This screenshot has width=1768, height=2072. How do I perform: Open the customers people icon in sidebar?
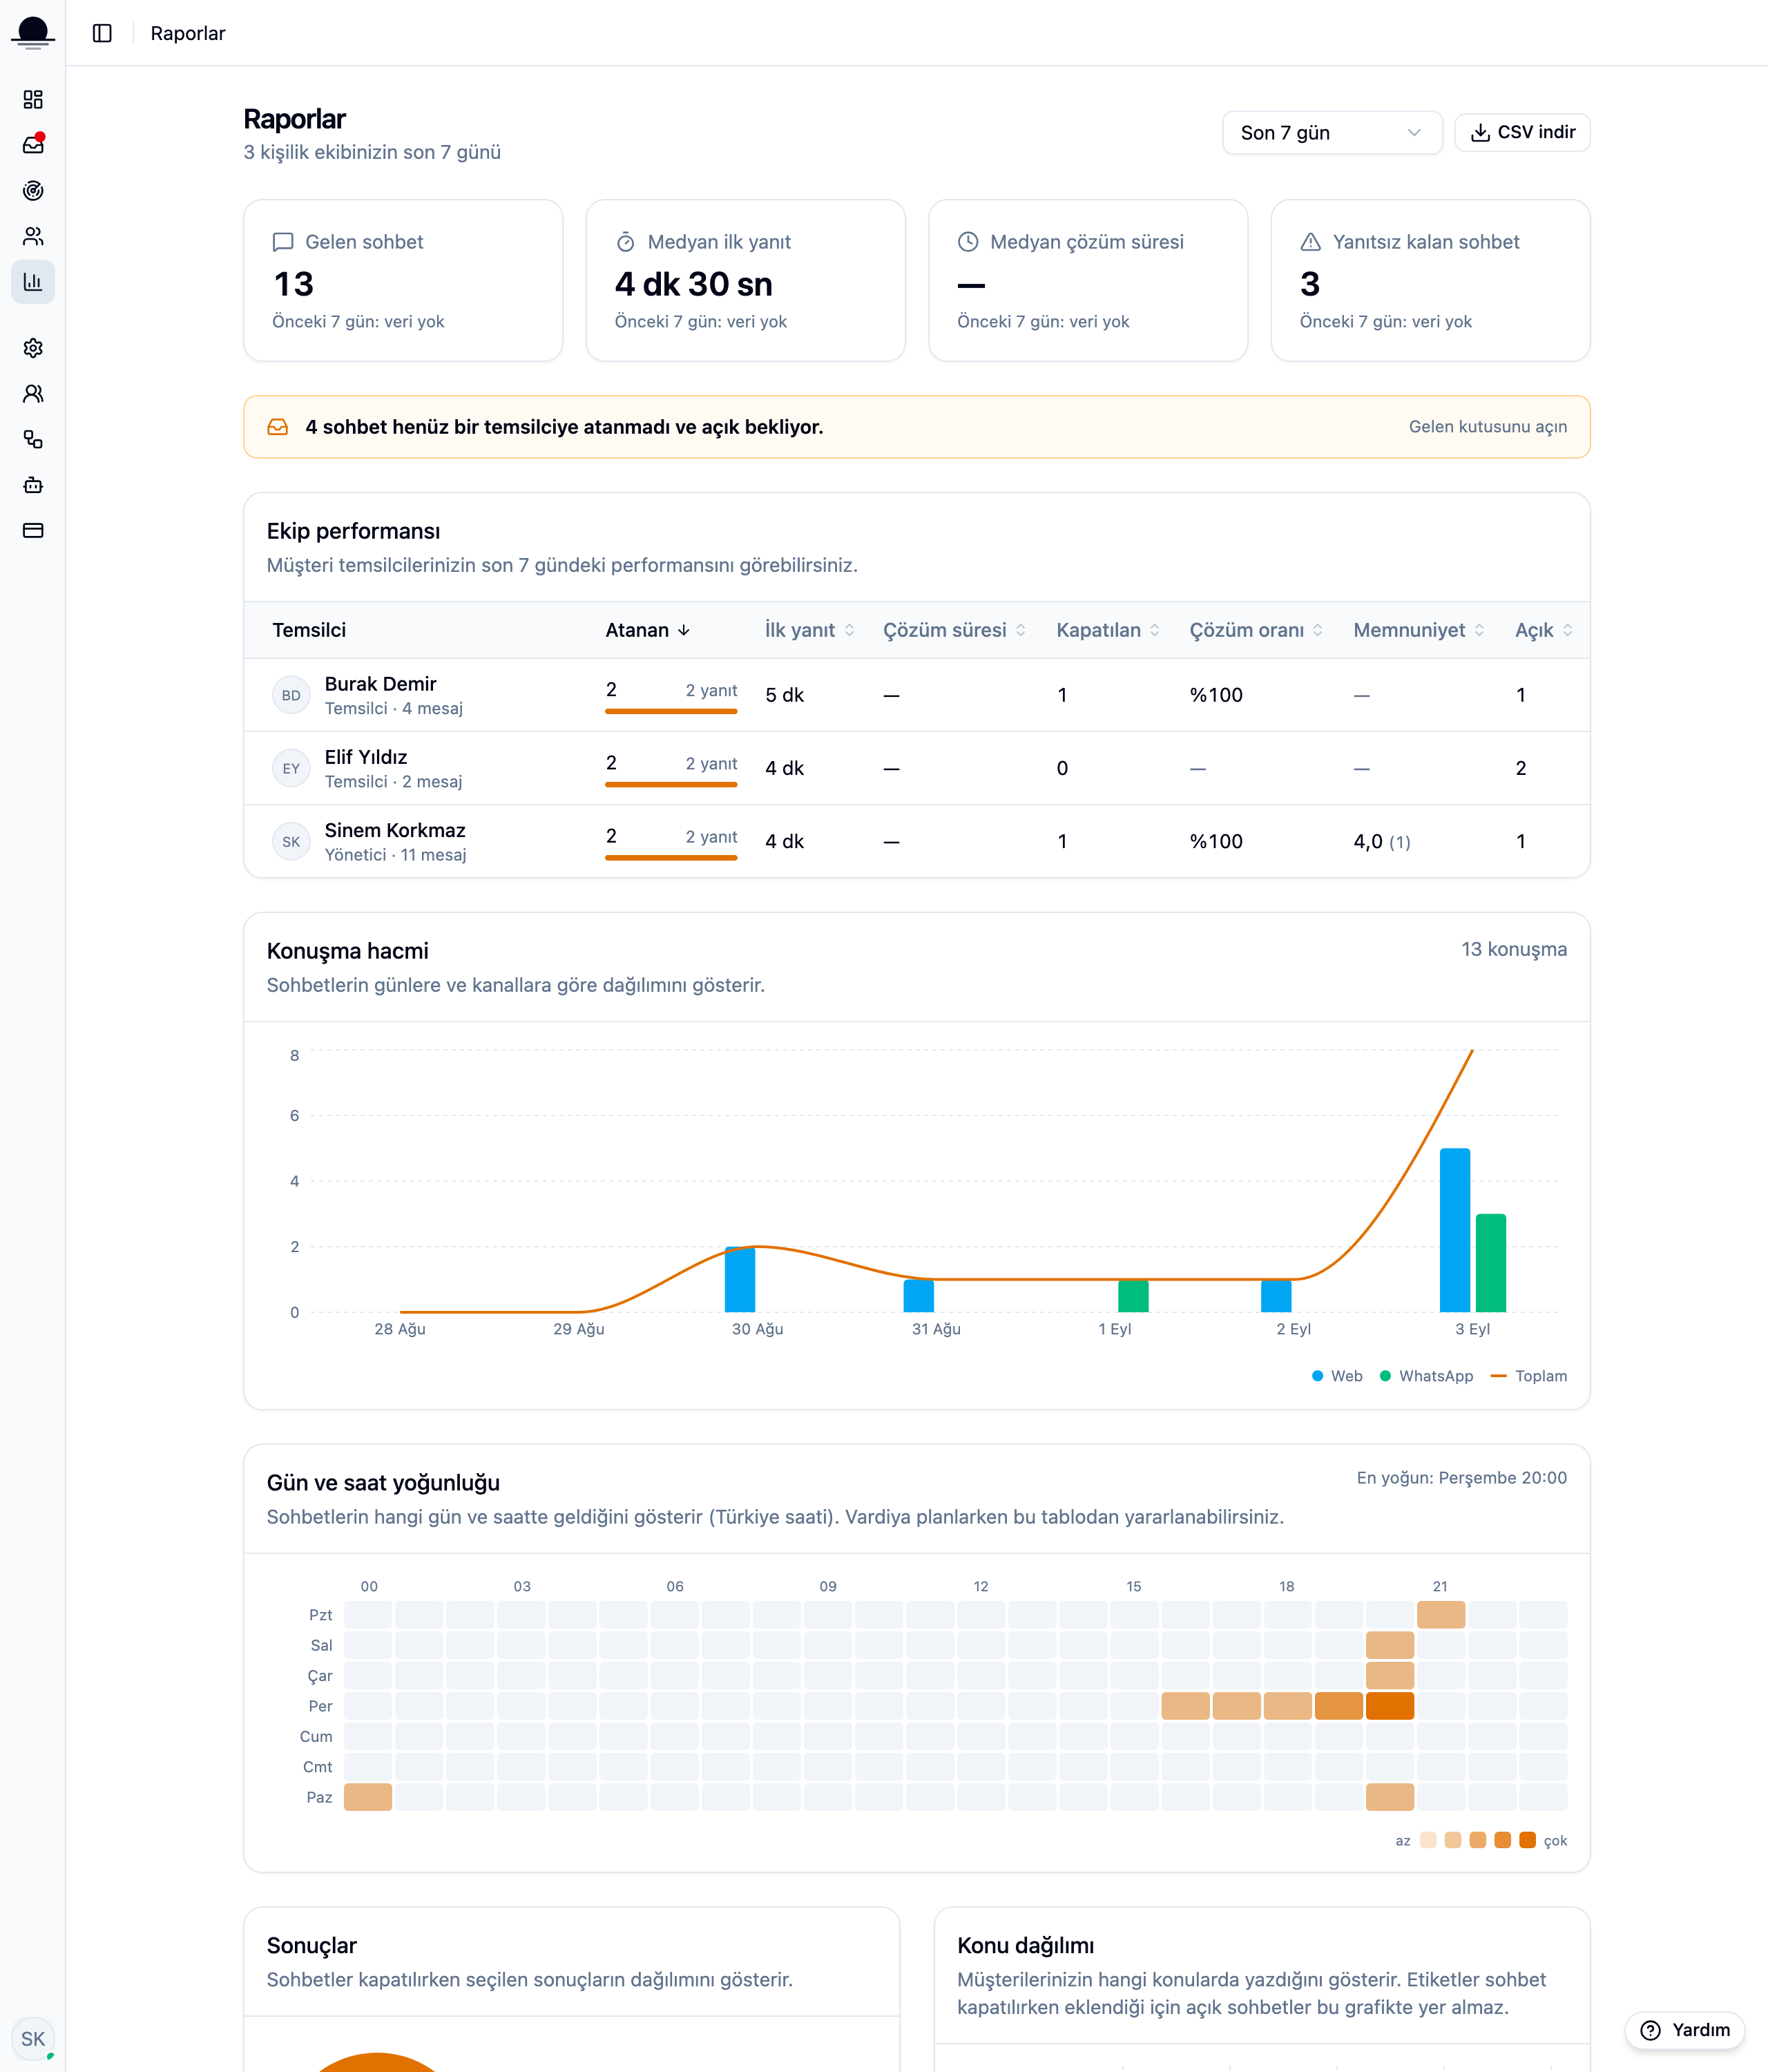(x=33, y=236)
